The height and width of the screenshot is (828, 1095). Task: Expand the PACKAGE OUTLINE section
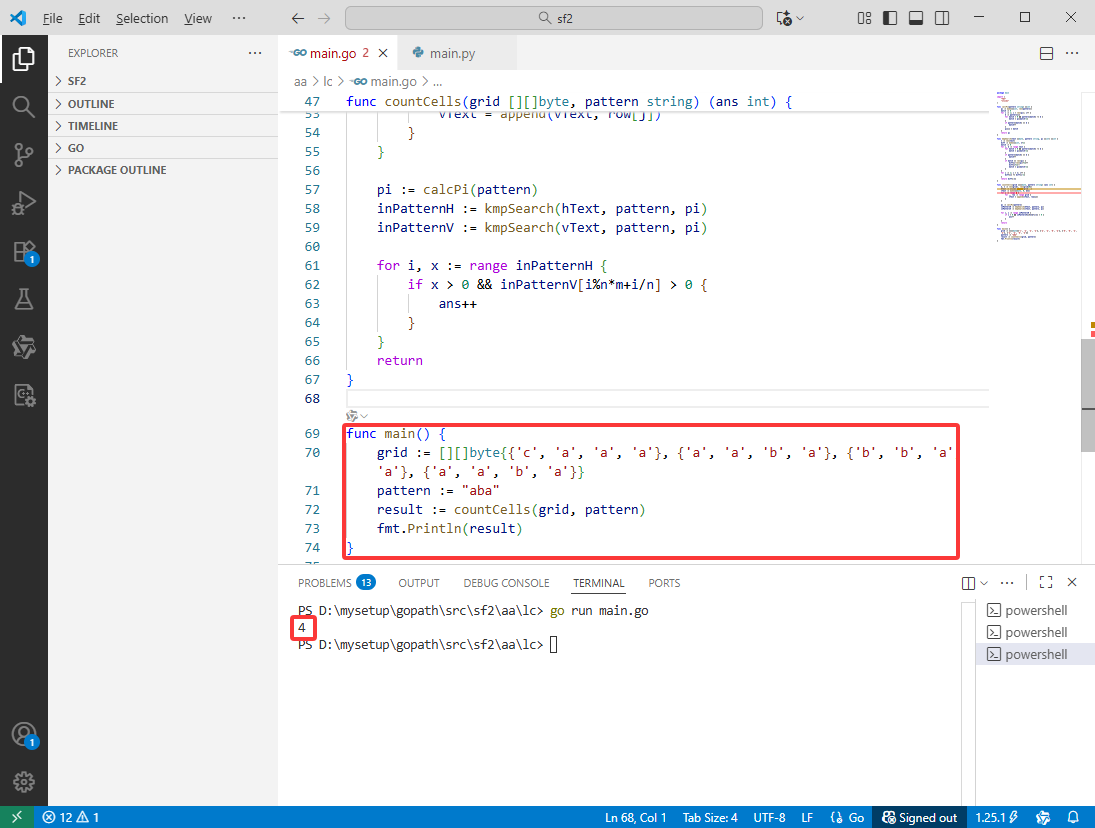(163, 170)
